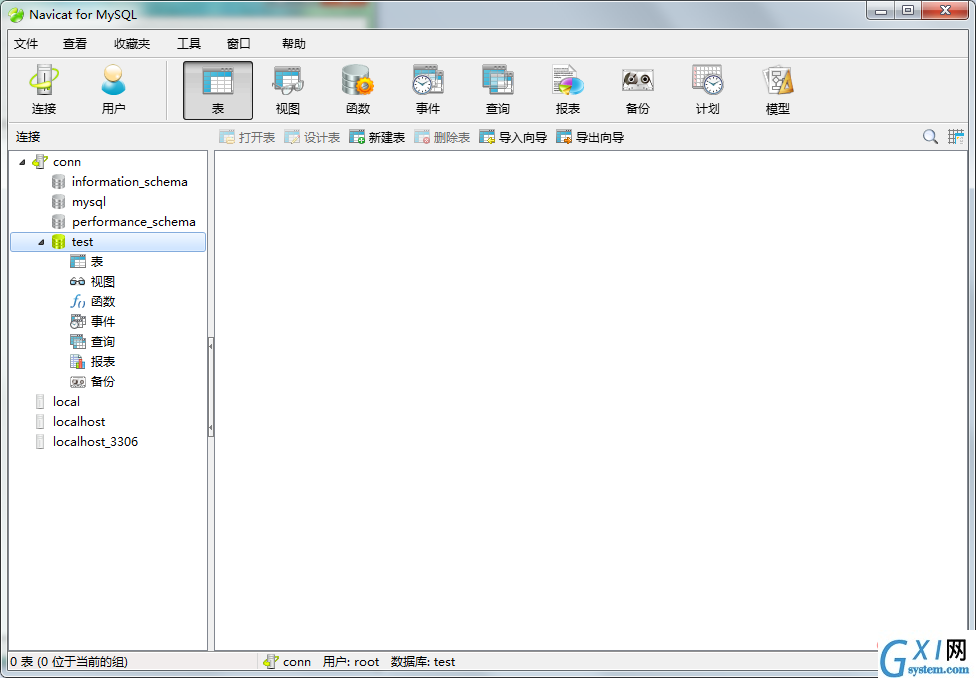
Task: Select 备份 node under test database
Action: (x=103, y=381)
